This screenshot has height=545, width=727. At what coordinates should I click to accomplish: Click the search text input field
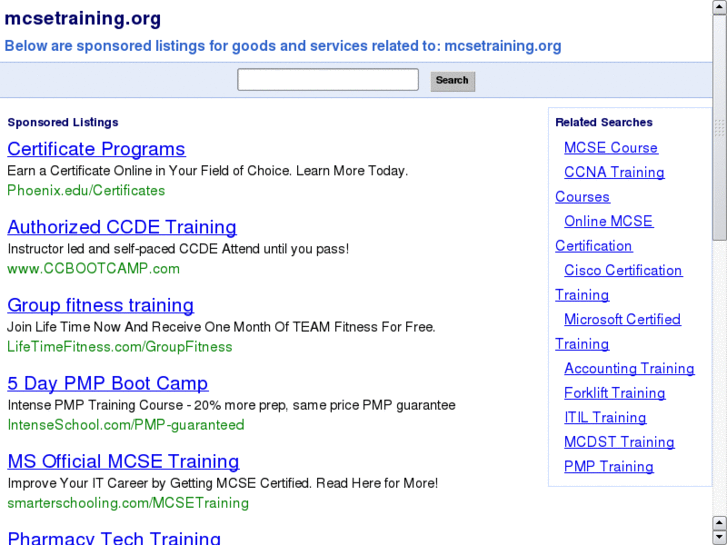(328, 80)
